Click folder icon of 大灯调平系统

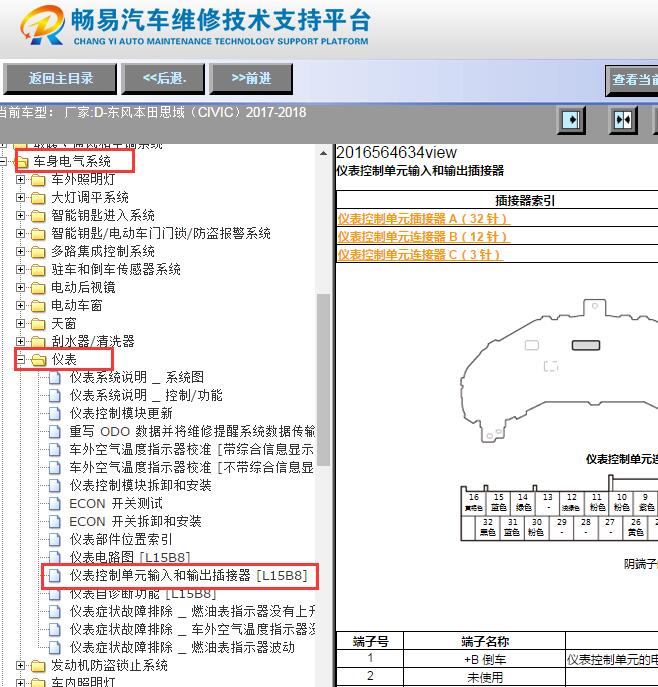point(38,198)
